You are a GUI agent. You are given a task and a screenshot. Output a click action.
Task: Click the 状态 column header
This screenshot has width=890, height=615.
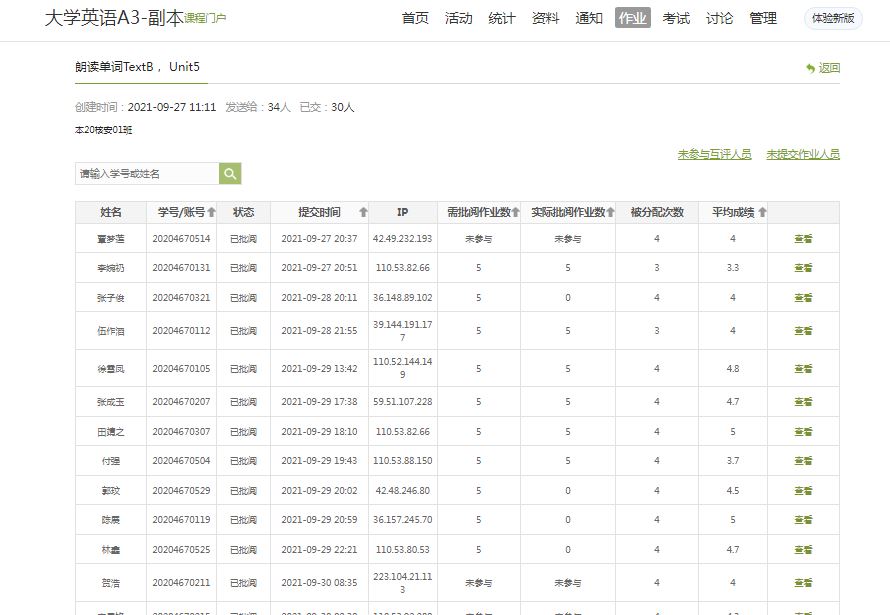point(244,212)
